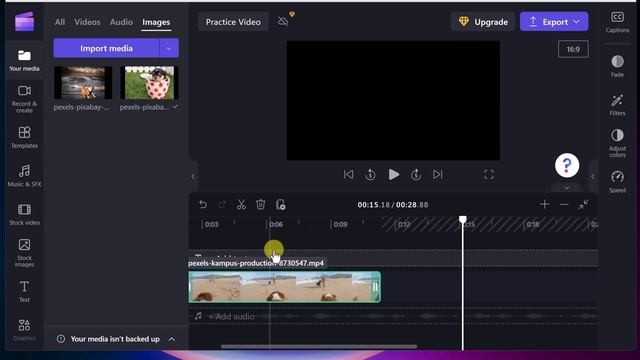Viewport: 640px width, 360px height.
Task: Click the clip's right trim handle
Action: coord(376,287)
